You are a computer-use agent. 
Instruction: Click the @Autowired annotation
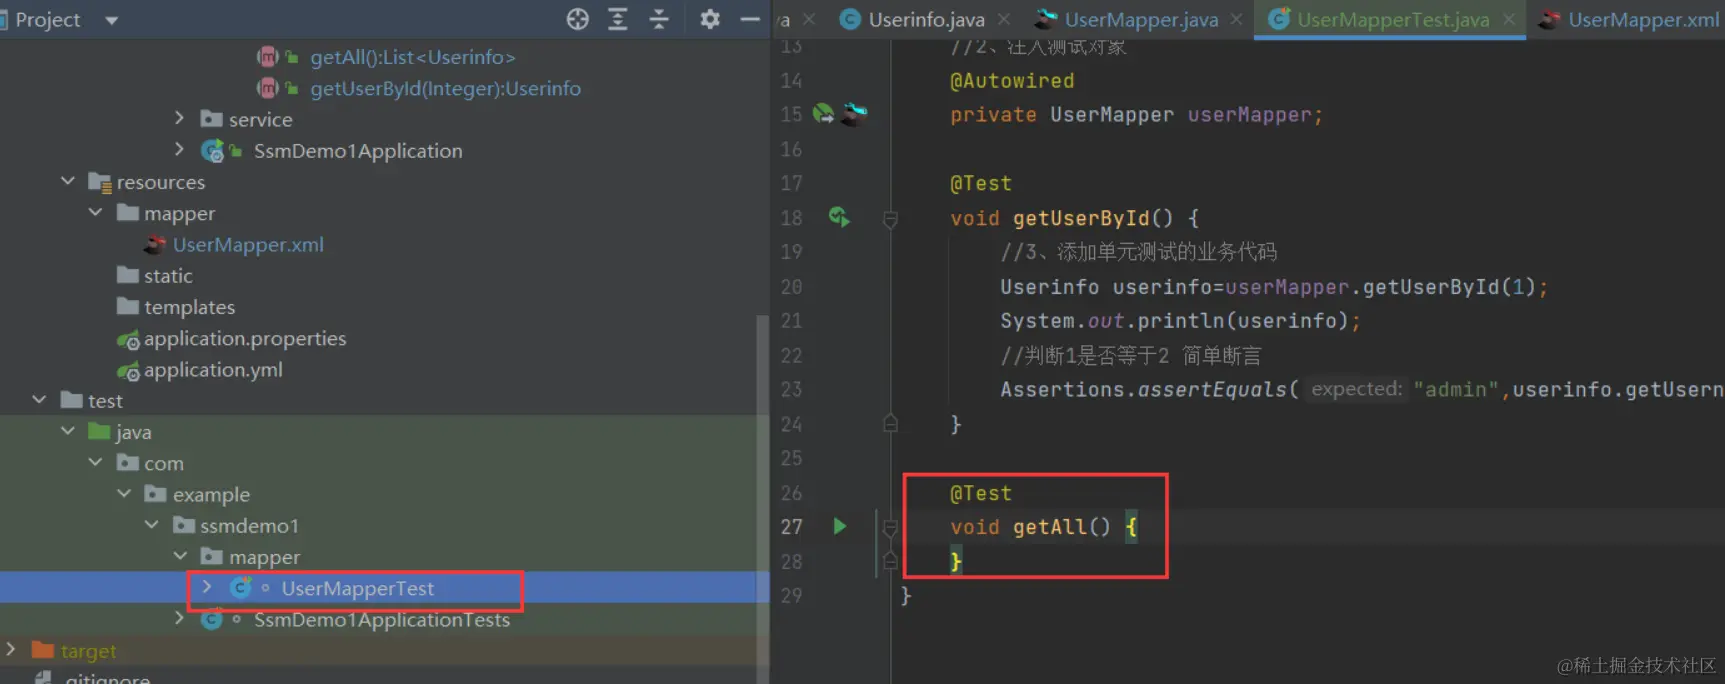point(1012,80)
